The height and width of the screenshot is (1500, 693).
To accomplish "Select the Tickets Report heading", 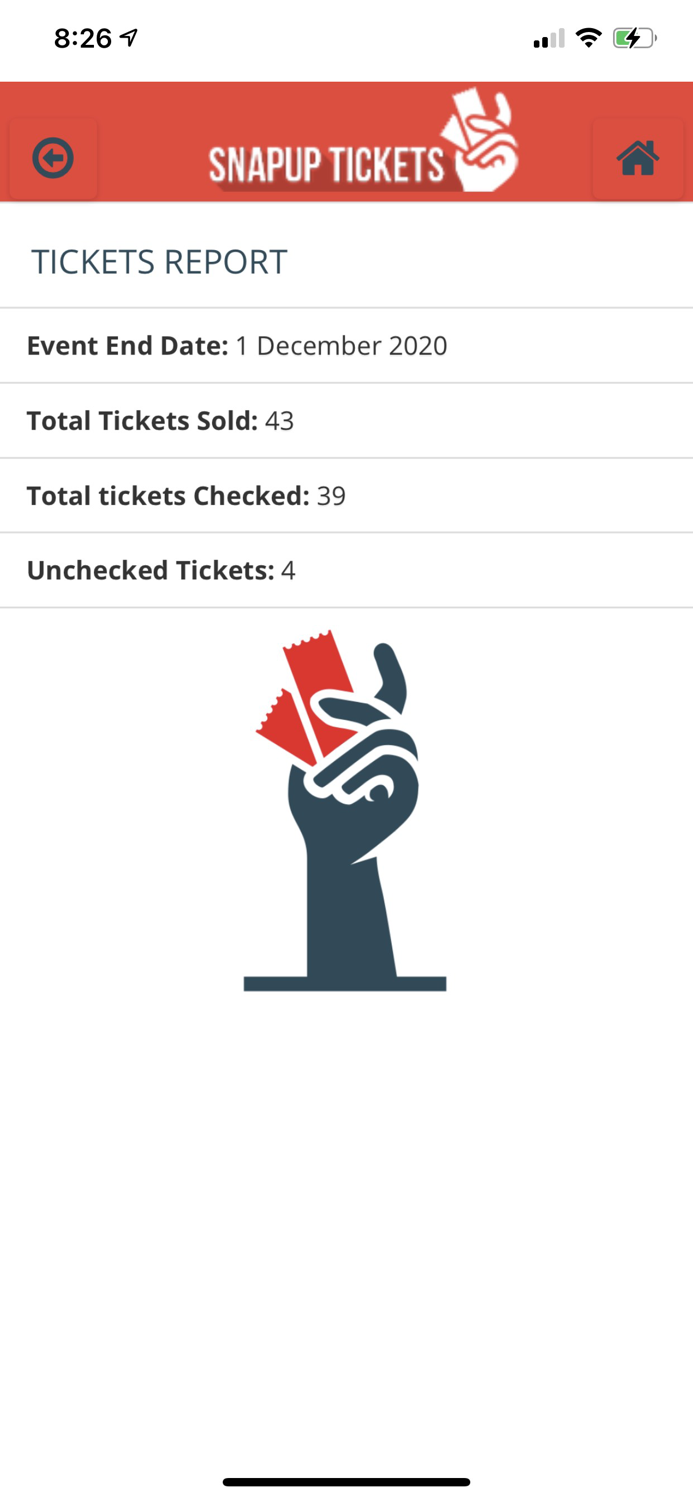I will 158,261.
